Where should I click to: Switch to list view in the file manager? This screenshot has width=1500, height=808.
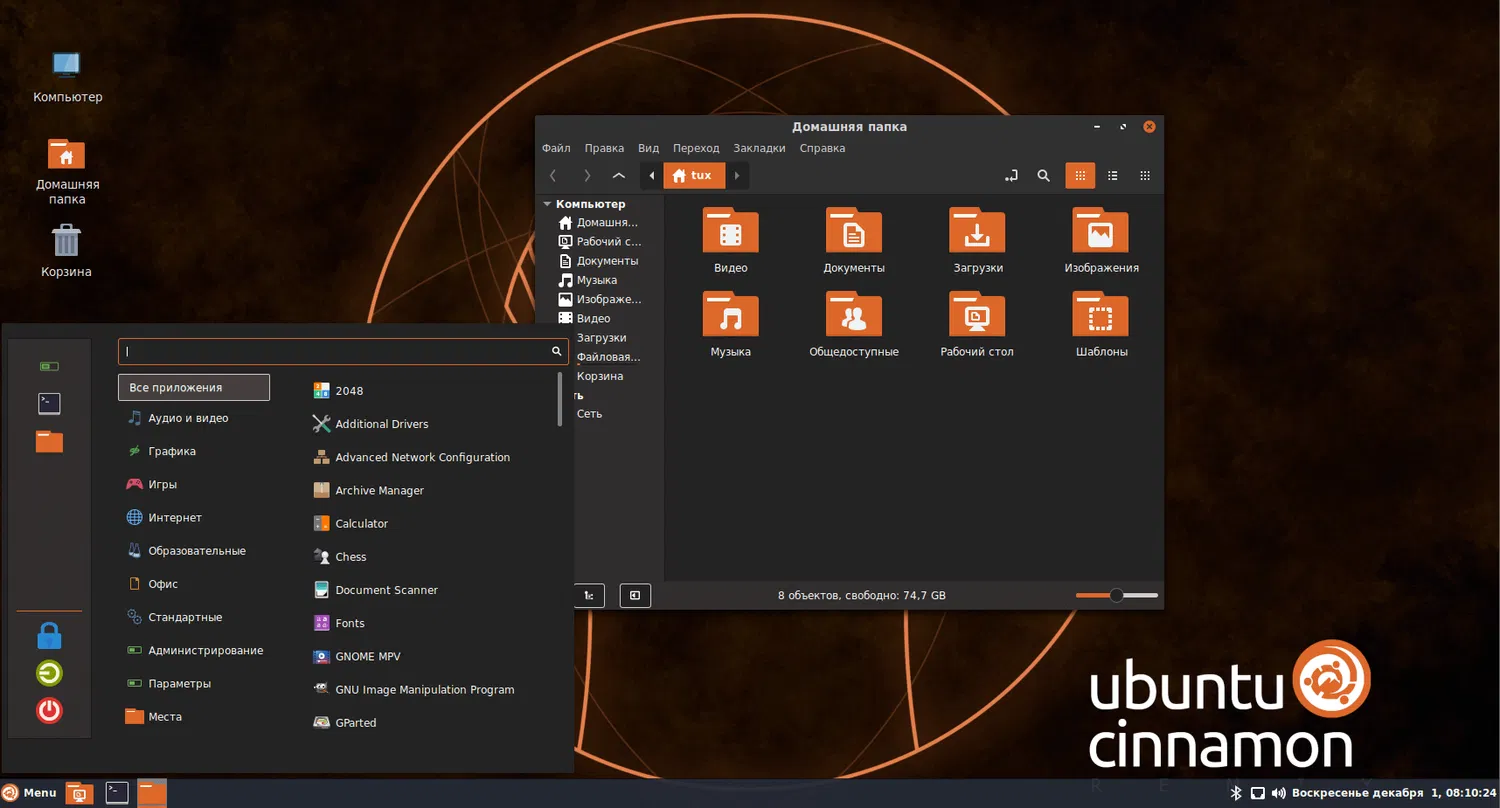[1112, 176]
